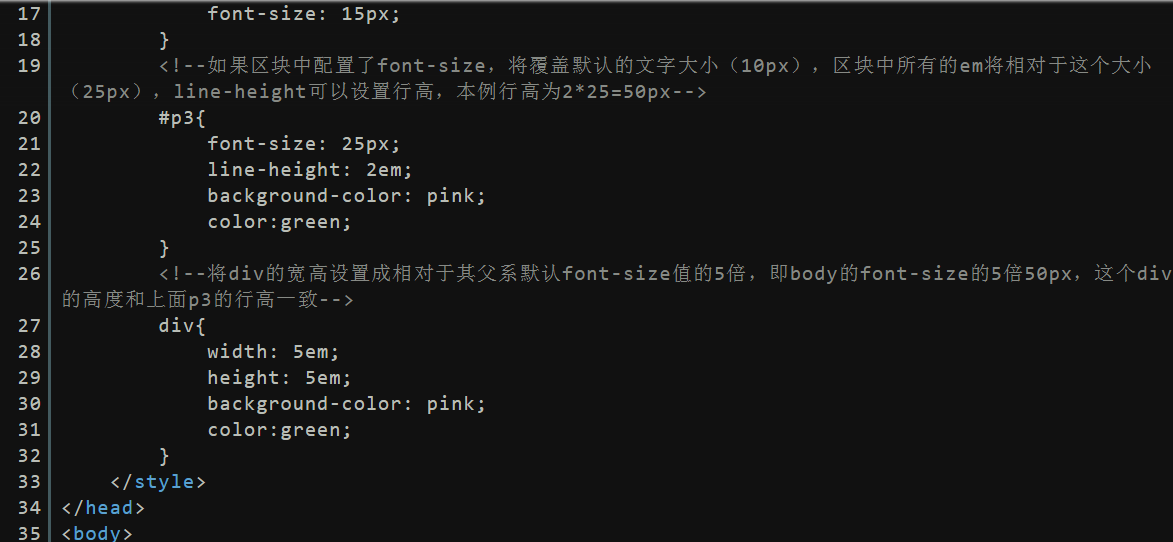The height and width of the screenshot is (542, 1173).
Task: Click the width: 5em; declaration
Action: [273, 351]
